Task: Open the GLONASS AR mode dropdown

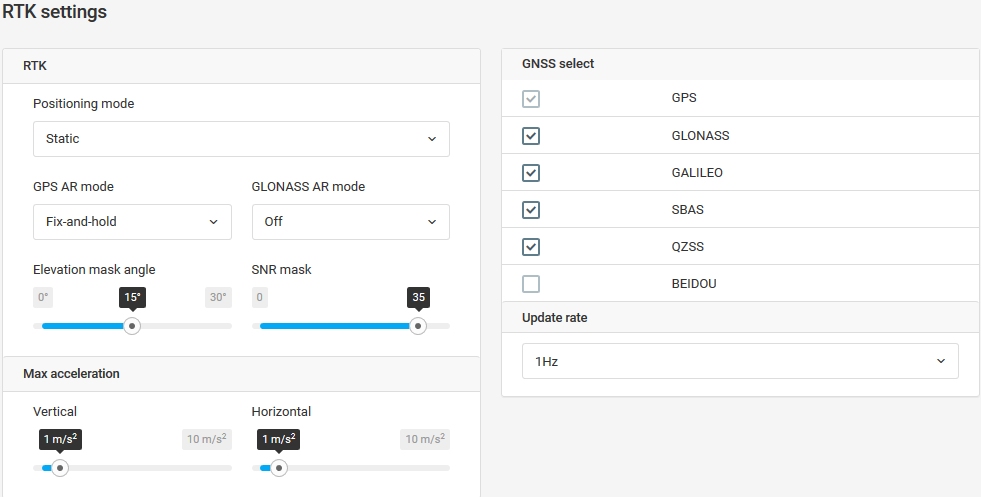Action: [350, 222]
